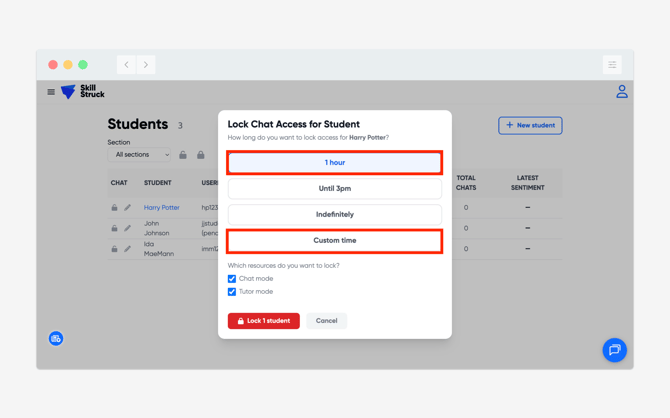670x418 pixels.
Task: Uncheck the Tutor mode checkbox
Action: 232,292
